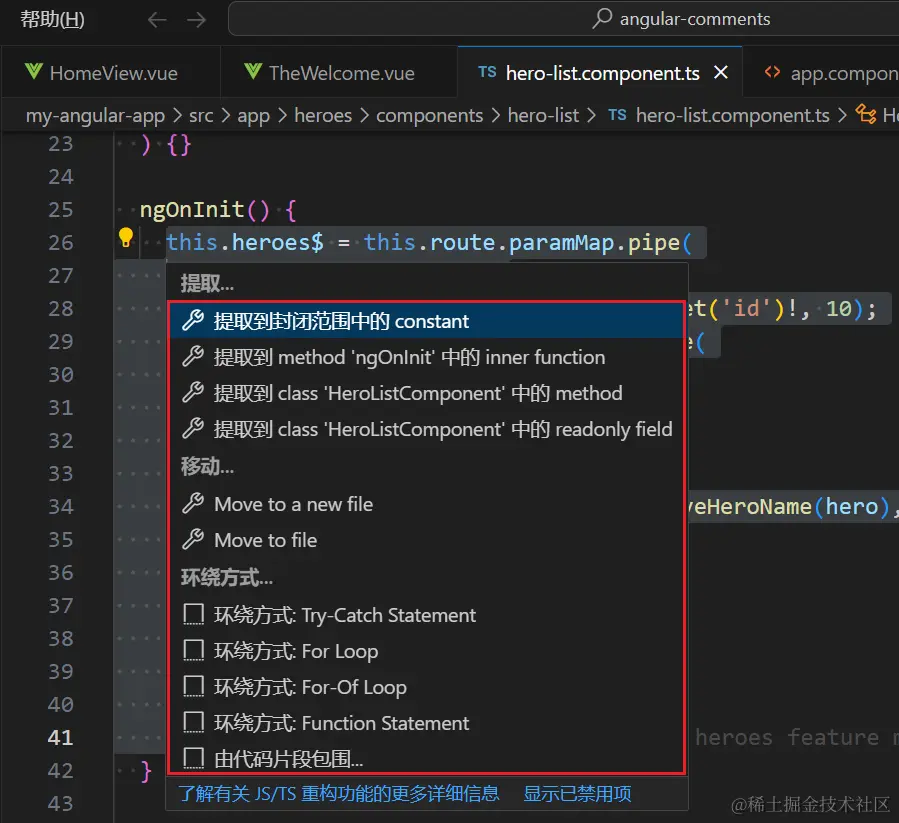Image resolution: width=899 pixels, height=823 pixels.
Task: Click line number 23
Action: (61, 143)
